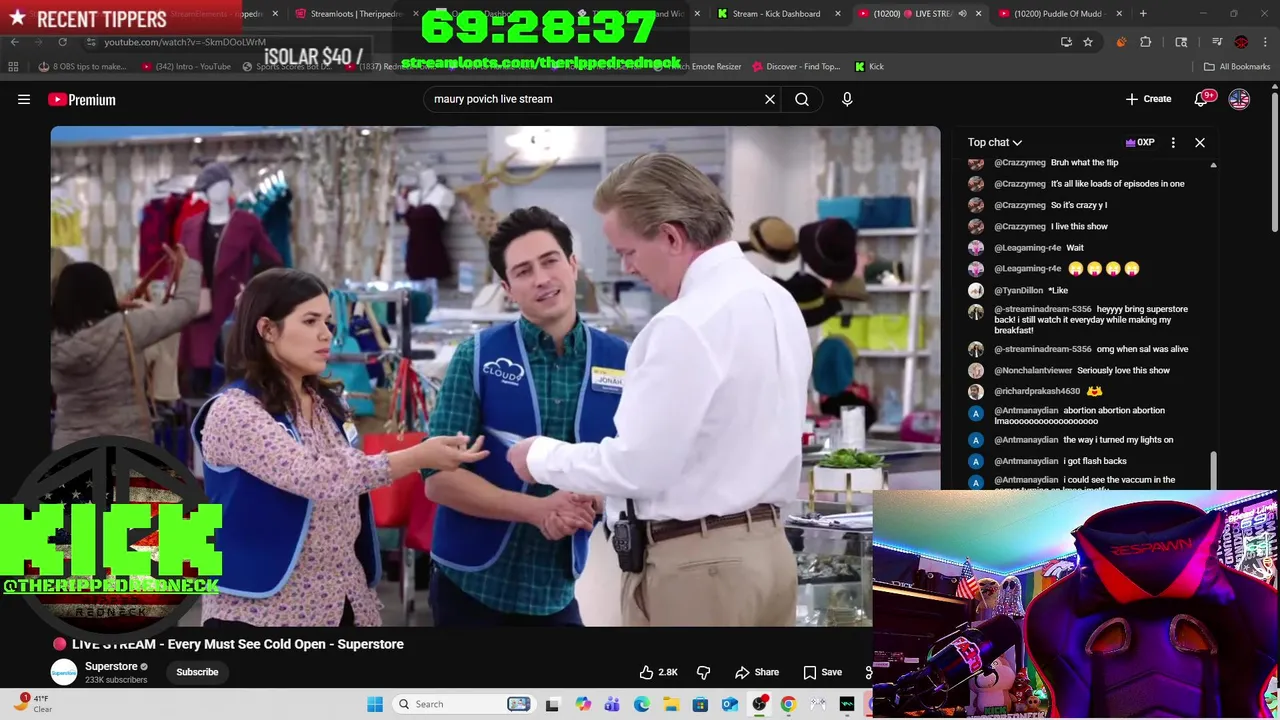Open Task View on the taskbar
1280x720 pixels.
tap(552, 704)
